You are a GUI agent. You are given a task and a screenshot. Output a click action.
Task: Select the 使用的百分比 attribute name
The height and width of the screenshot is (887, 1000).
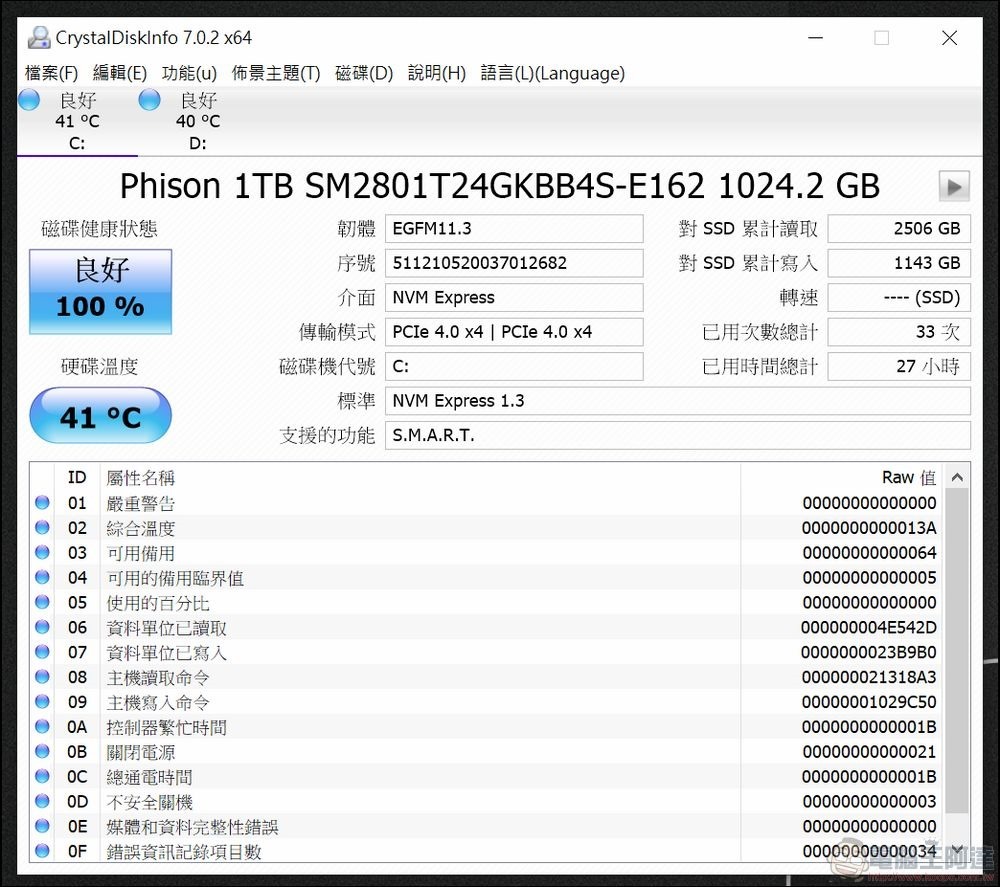(158, 603)
